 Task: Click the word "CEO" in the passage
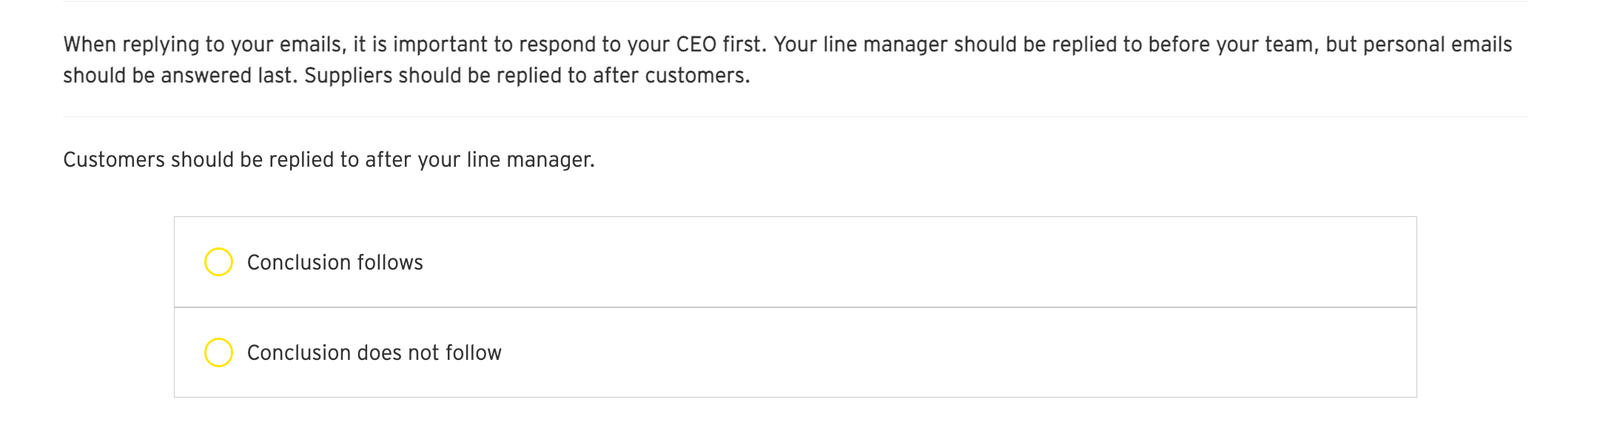click(696, 45)
